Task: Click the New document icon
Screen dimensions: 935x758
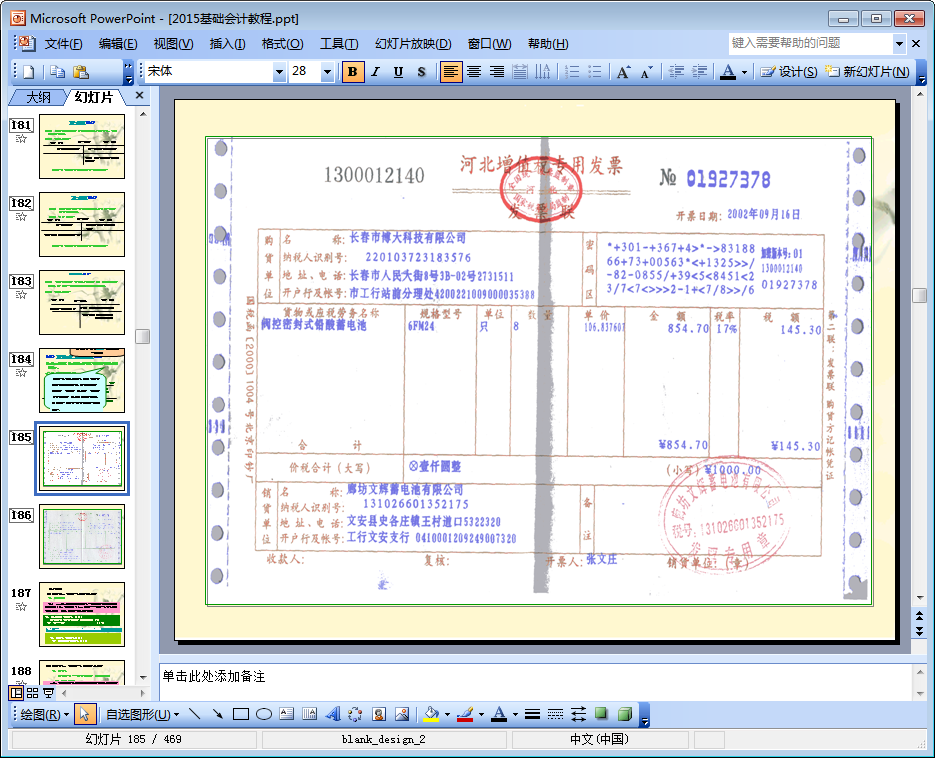Action: pyautogui.click(x=29, y=72)
